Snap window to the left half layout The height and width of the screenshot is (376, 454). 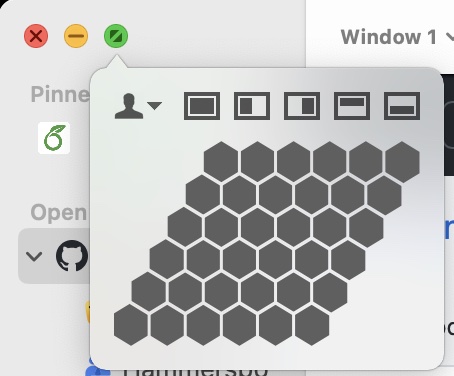pos(252,106)
